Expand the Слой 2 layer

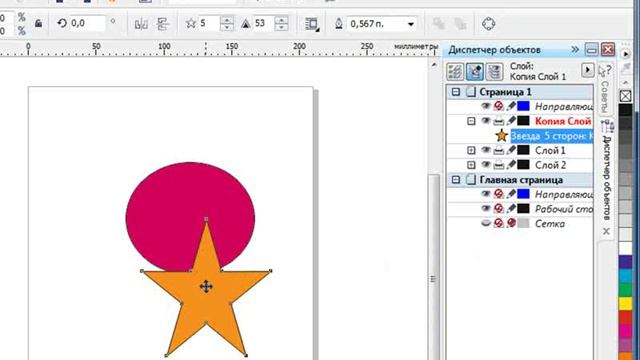pyautogui.click(x=471, y=165)
